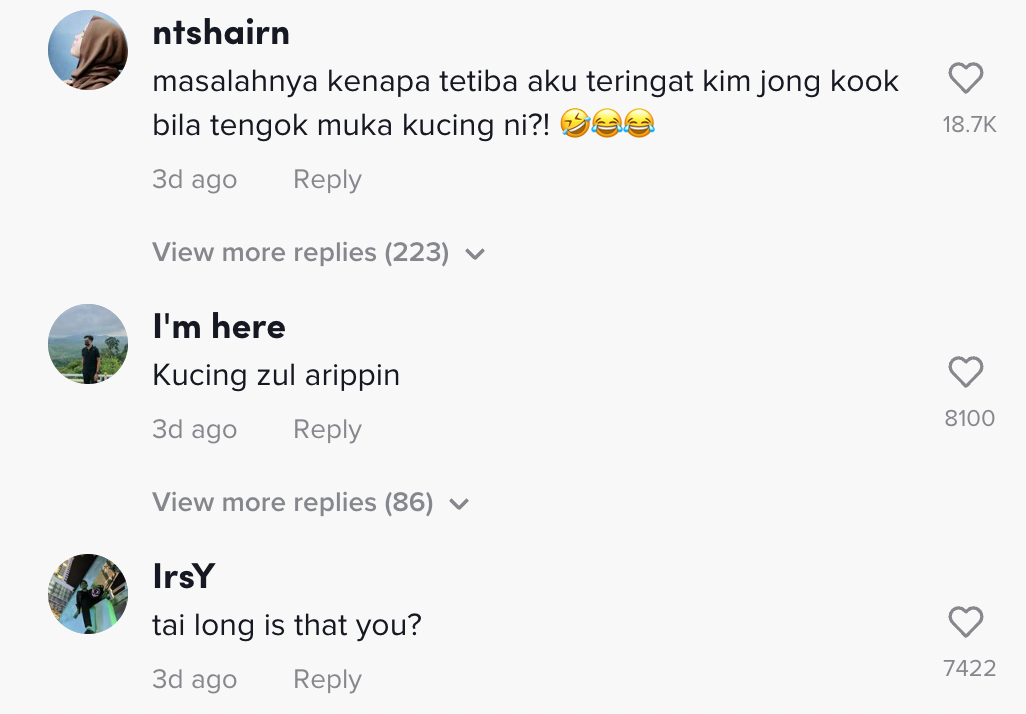The width and height of the screenshot is (1026, 714).
Task: Tap the heart on the 'Kucing zul arippin' comment
Action: (965, 372)
